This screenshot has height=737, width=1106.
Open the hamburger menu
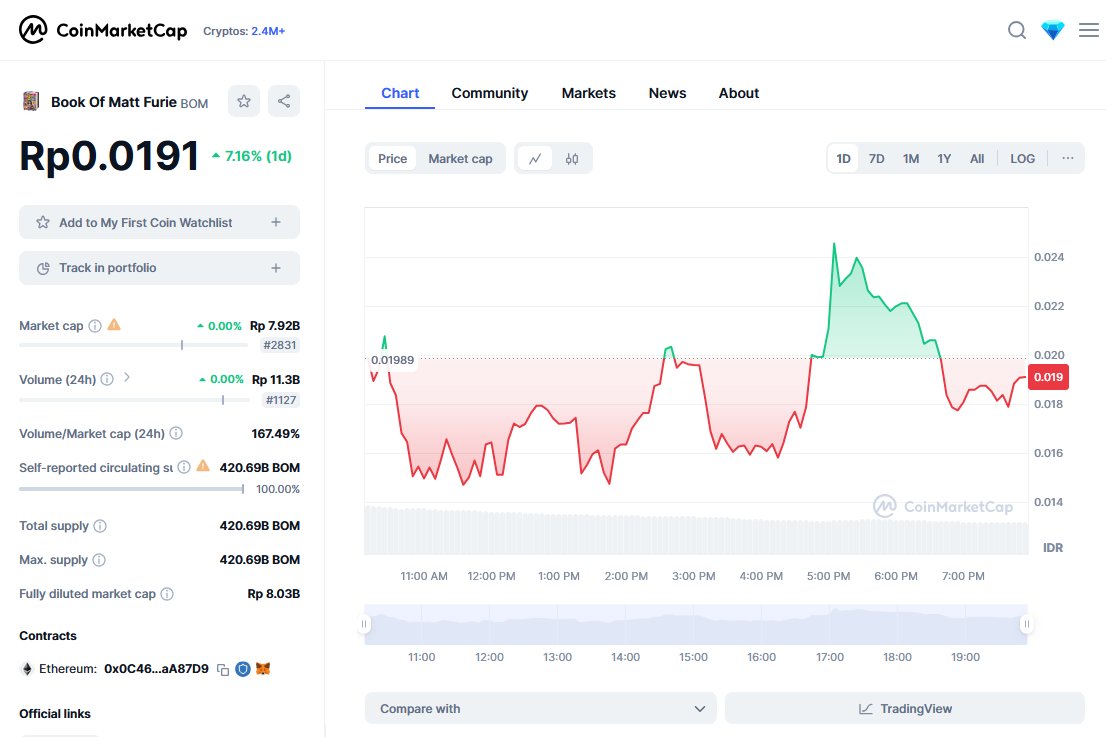(x=1088, y=30)
